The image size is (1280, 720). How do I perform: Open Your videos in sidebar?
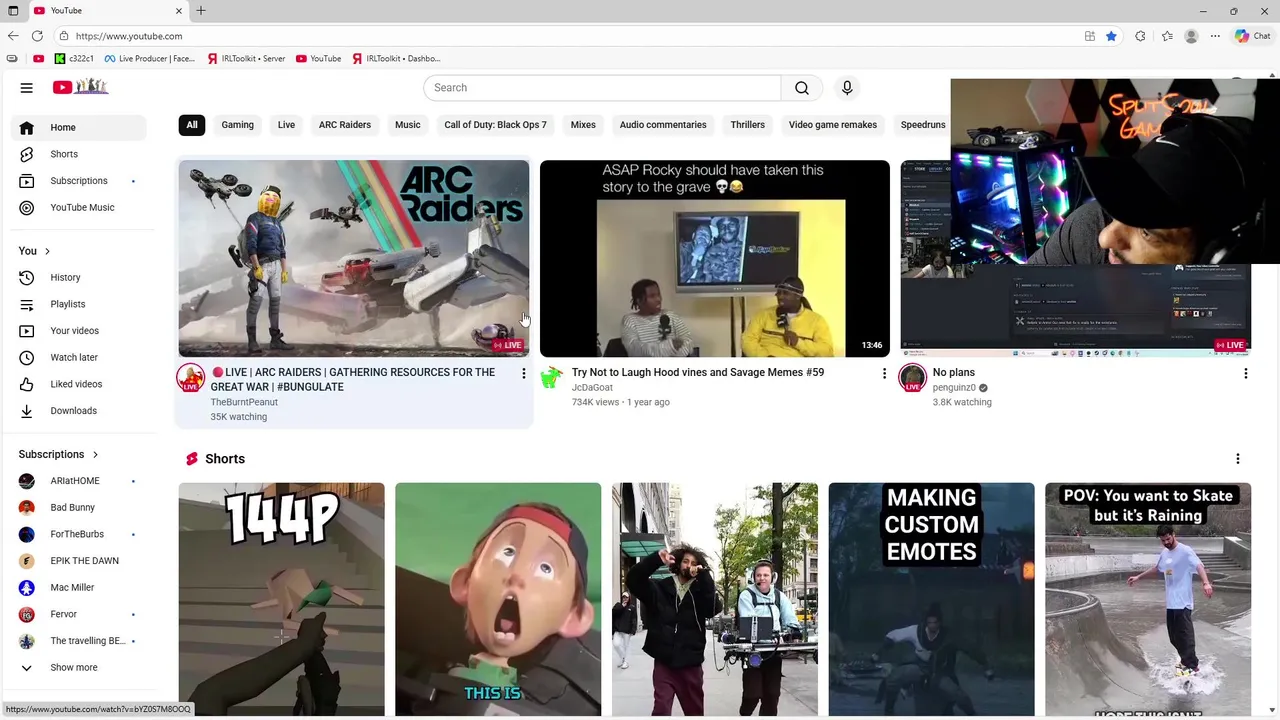coord(79,331)
